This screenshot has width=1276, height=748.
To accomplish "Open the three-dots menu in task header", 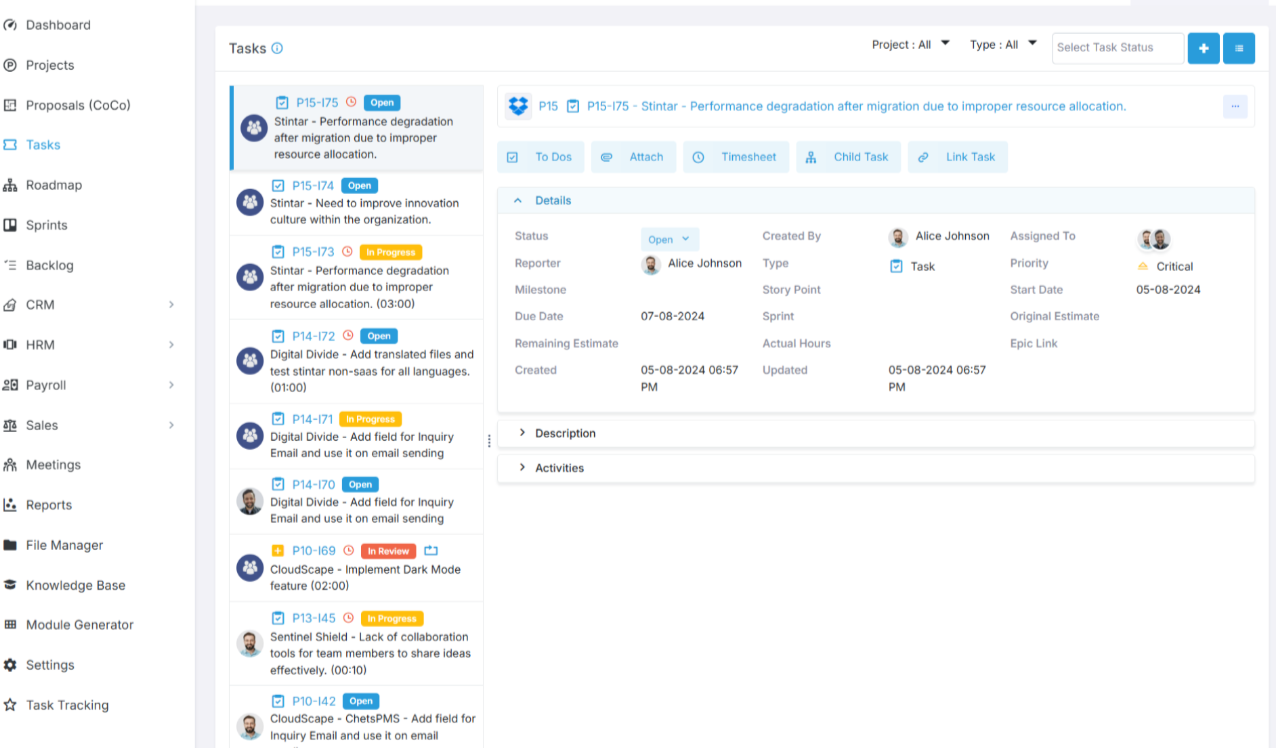I will [1235, 106].
